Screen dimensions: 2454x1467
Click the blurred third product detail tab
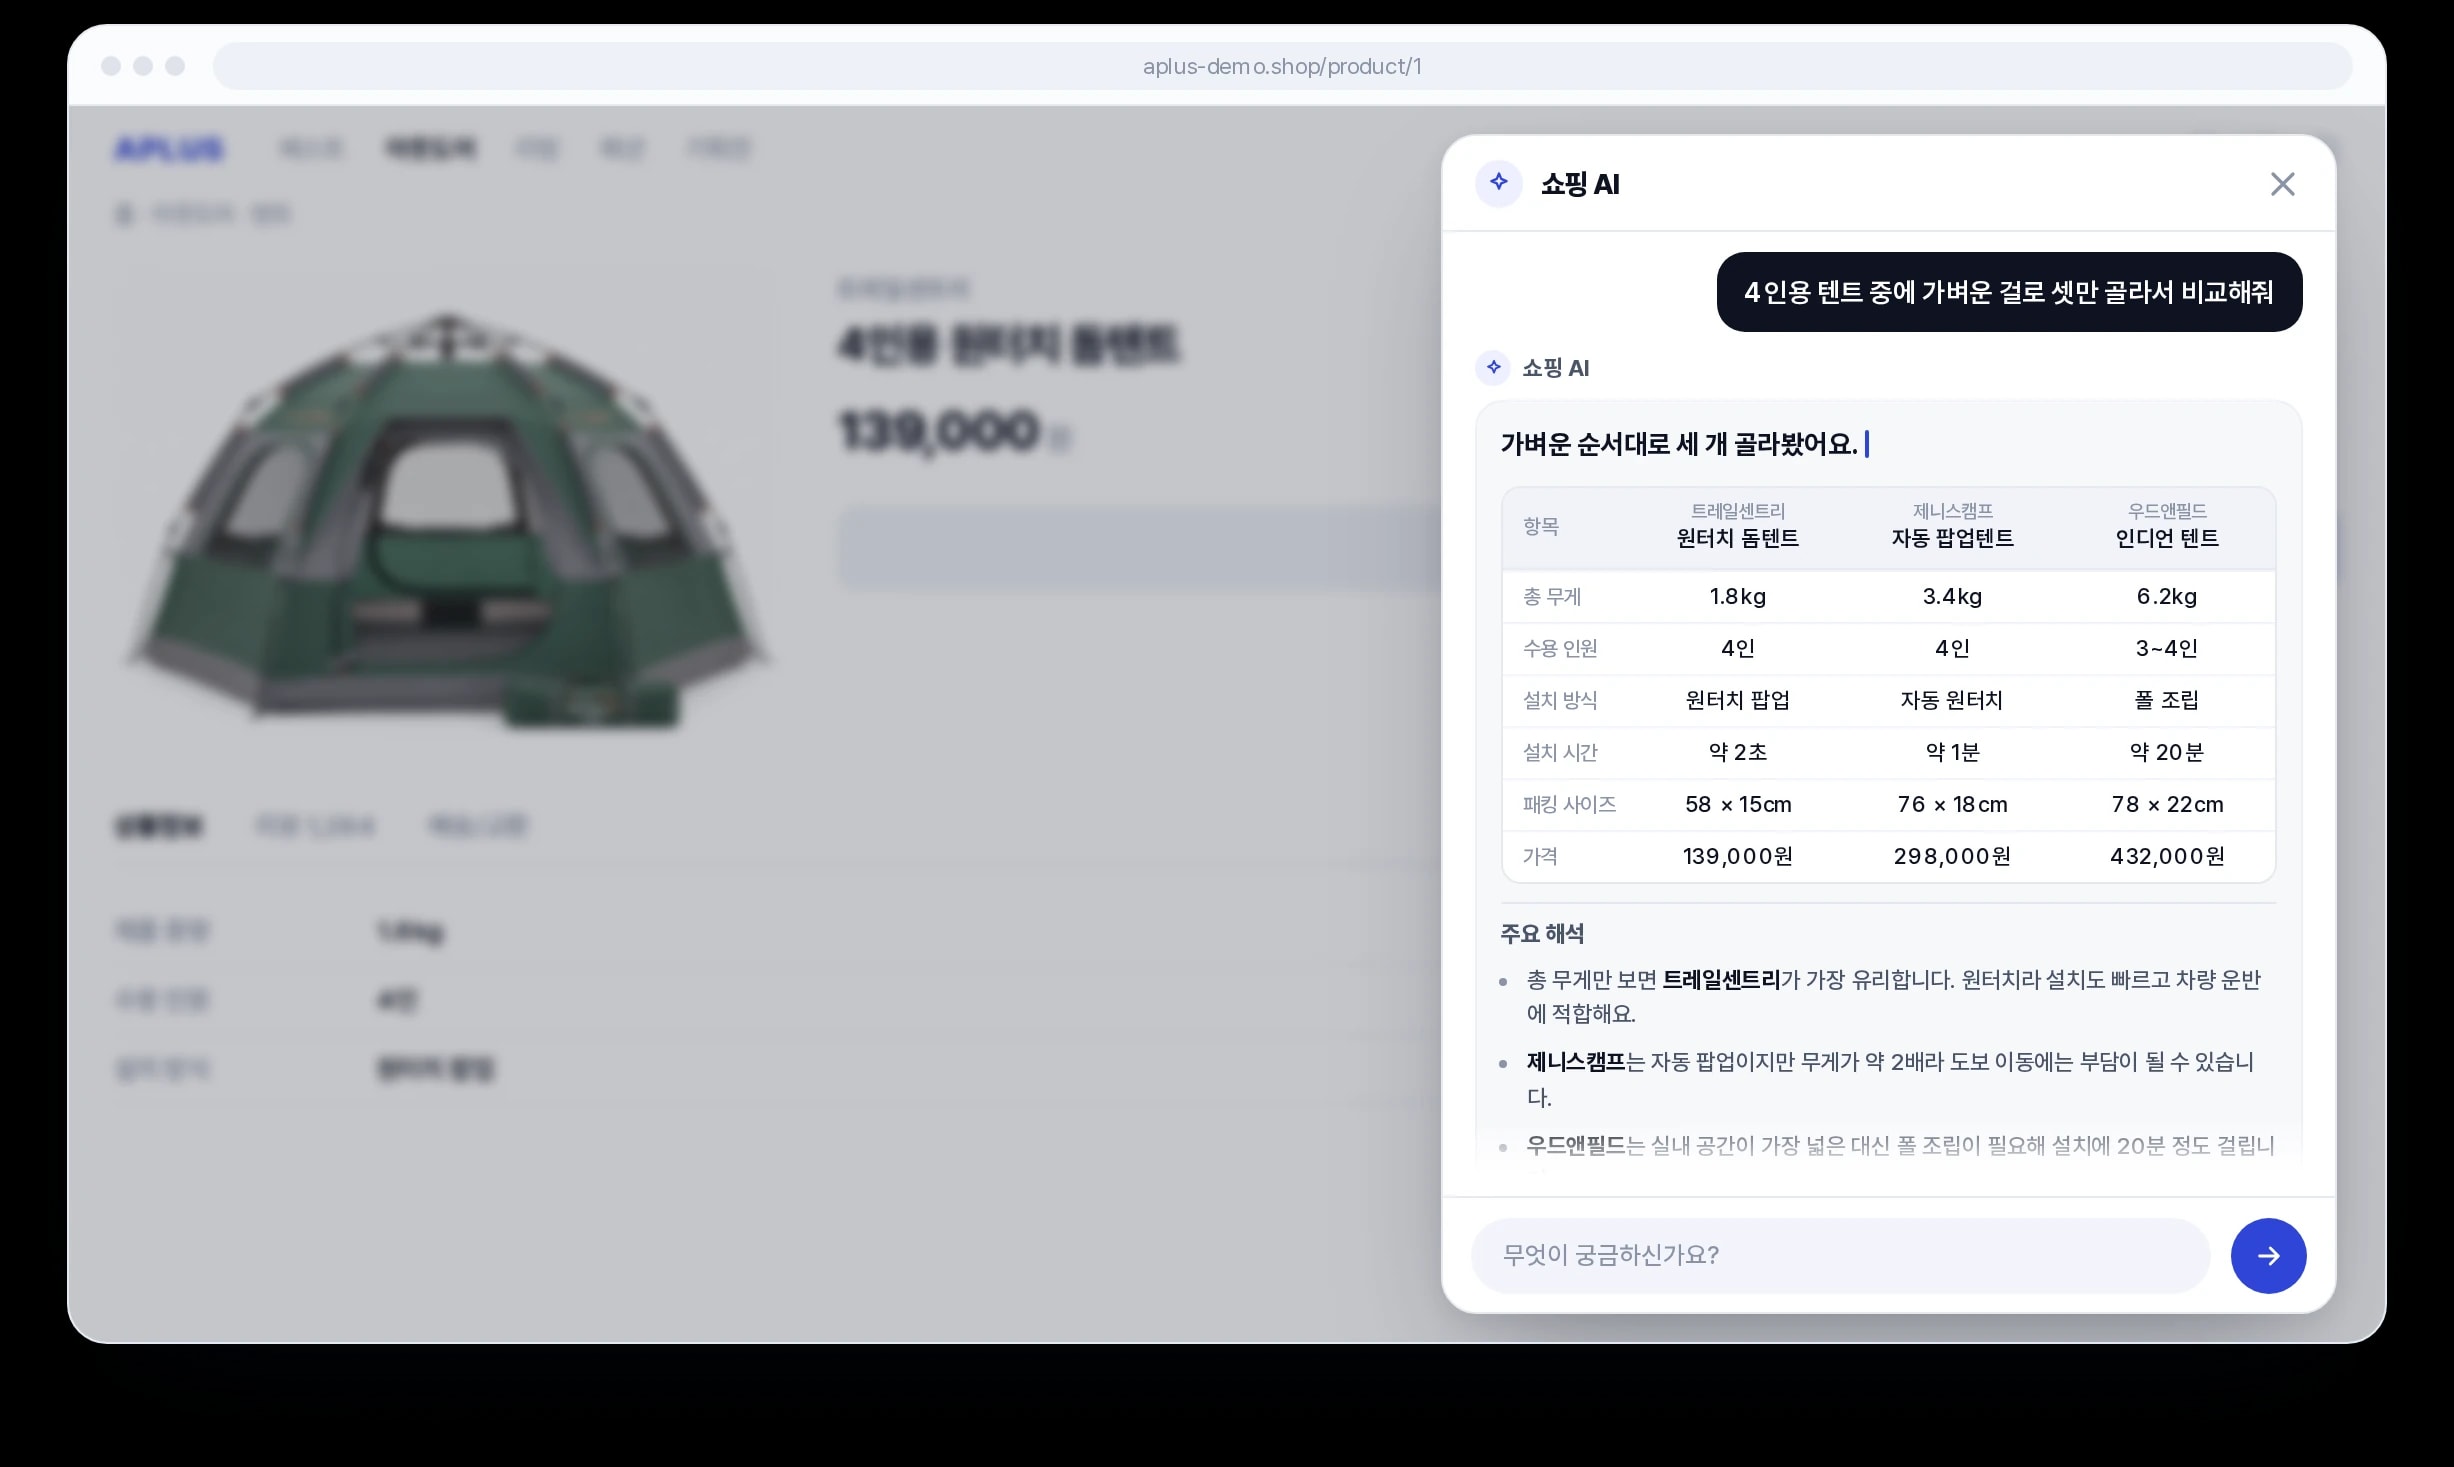(x=477, y=826)
